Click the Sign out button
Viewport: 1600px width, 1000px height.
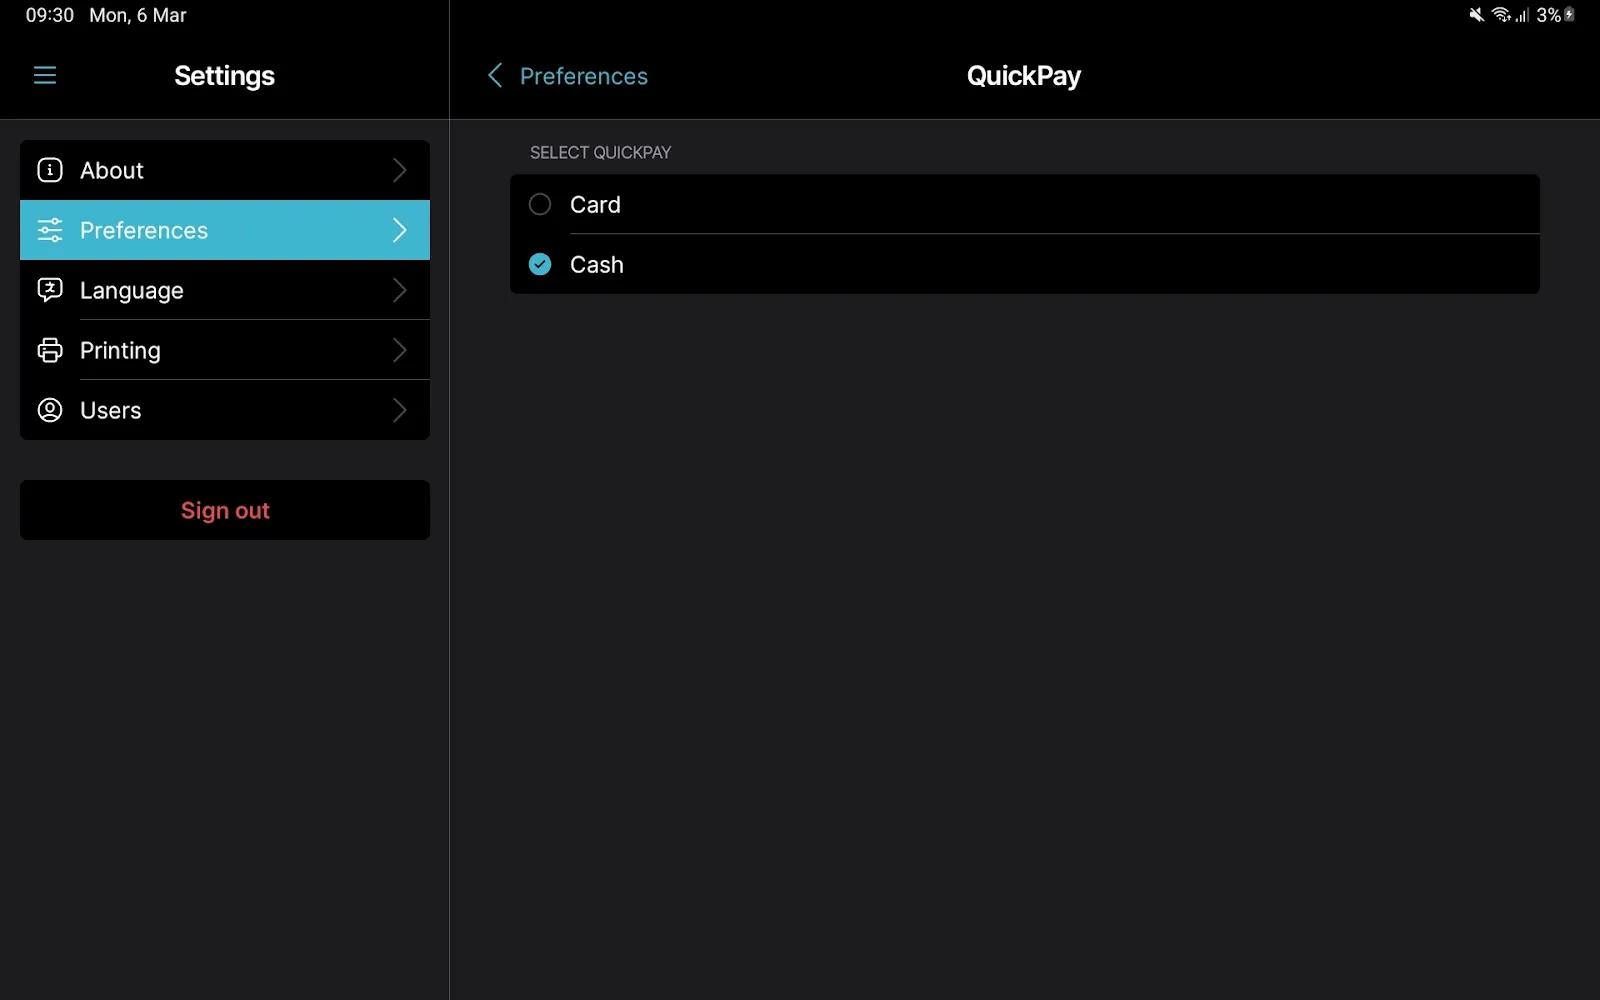225,510
